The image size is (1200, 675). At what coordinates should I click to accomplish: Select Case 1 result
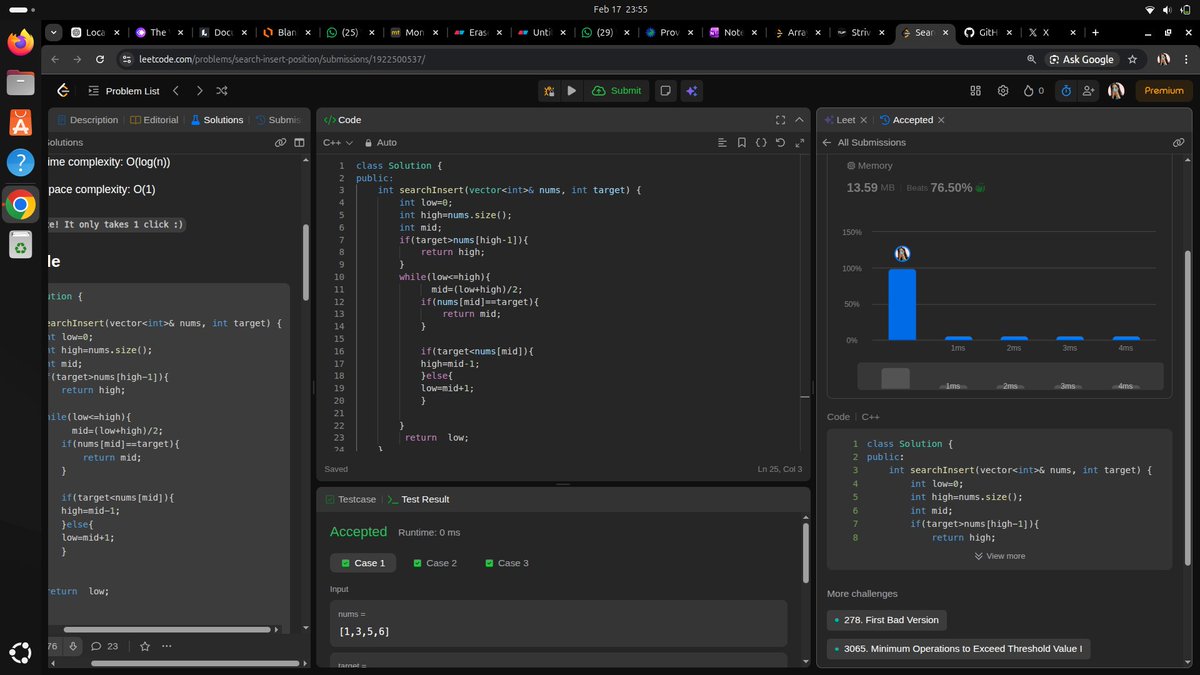363,563
